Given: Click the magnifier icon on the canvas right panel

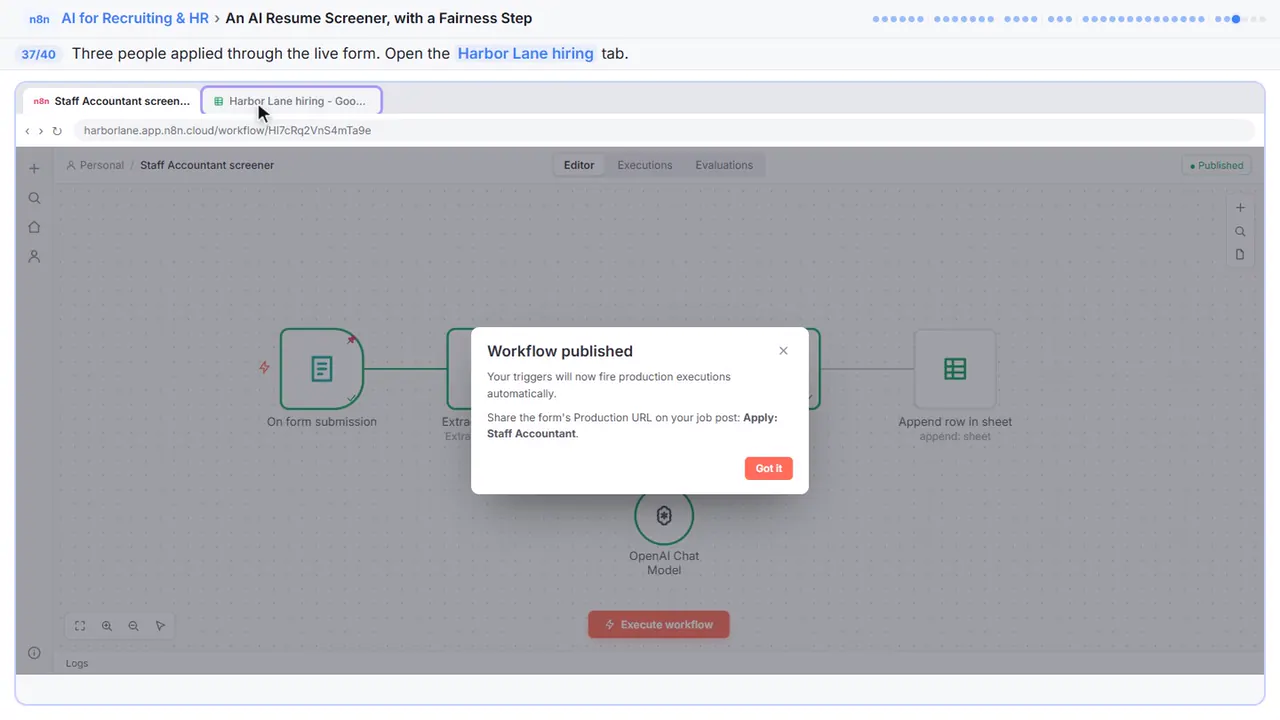Looking at the screenshot, I should (1240, 231).
